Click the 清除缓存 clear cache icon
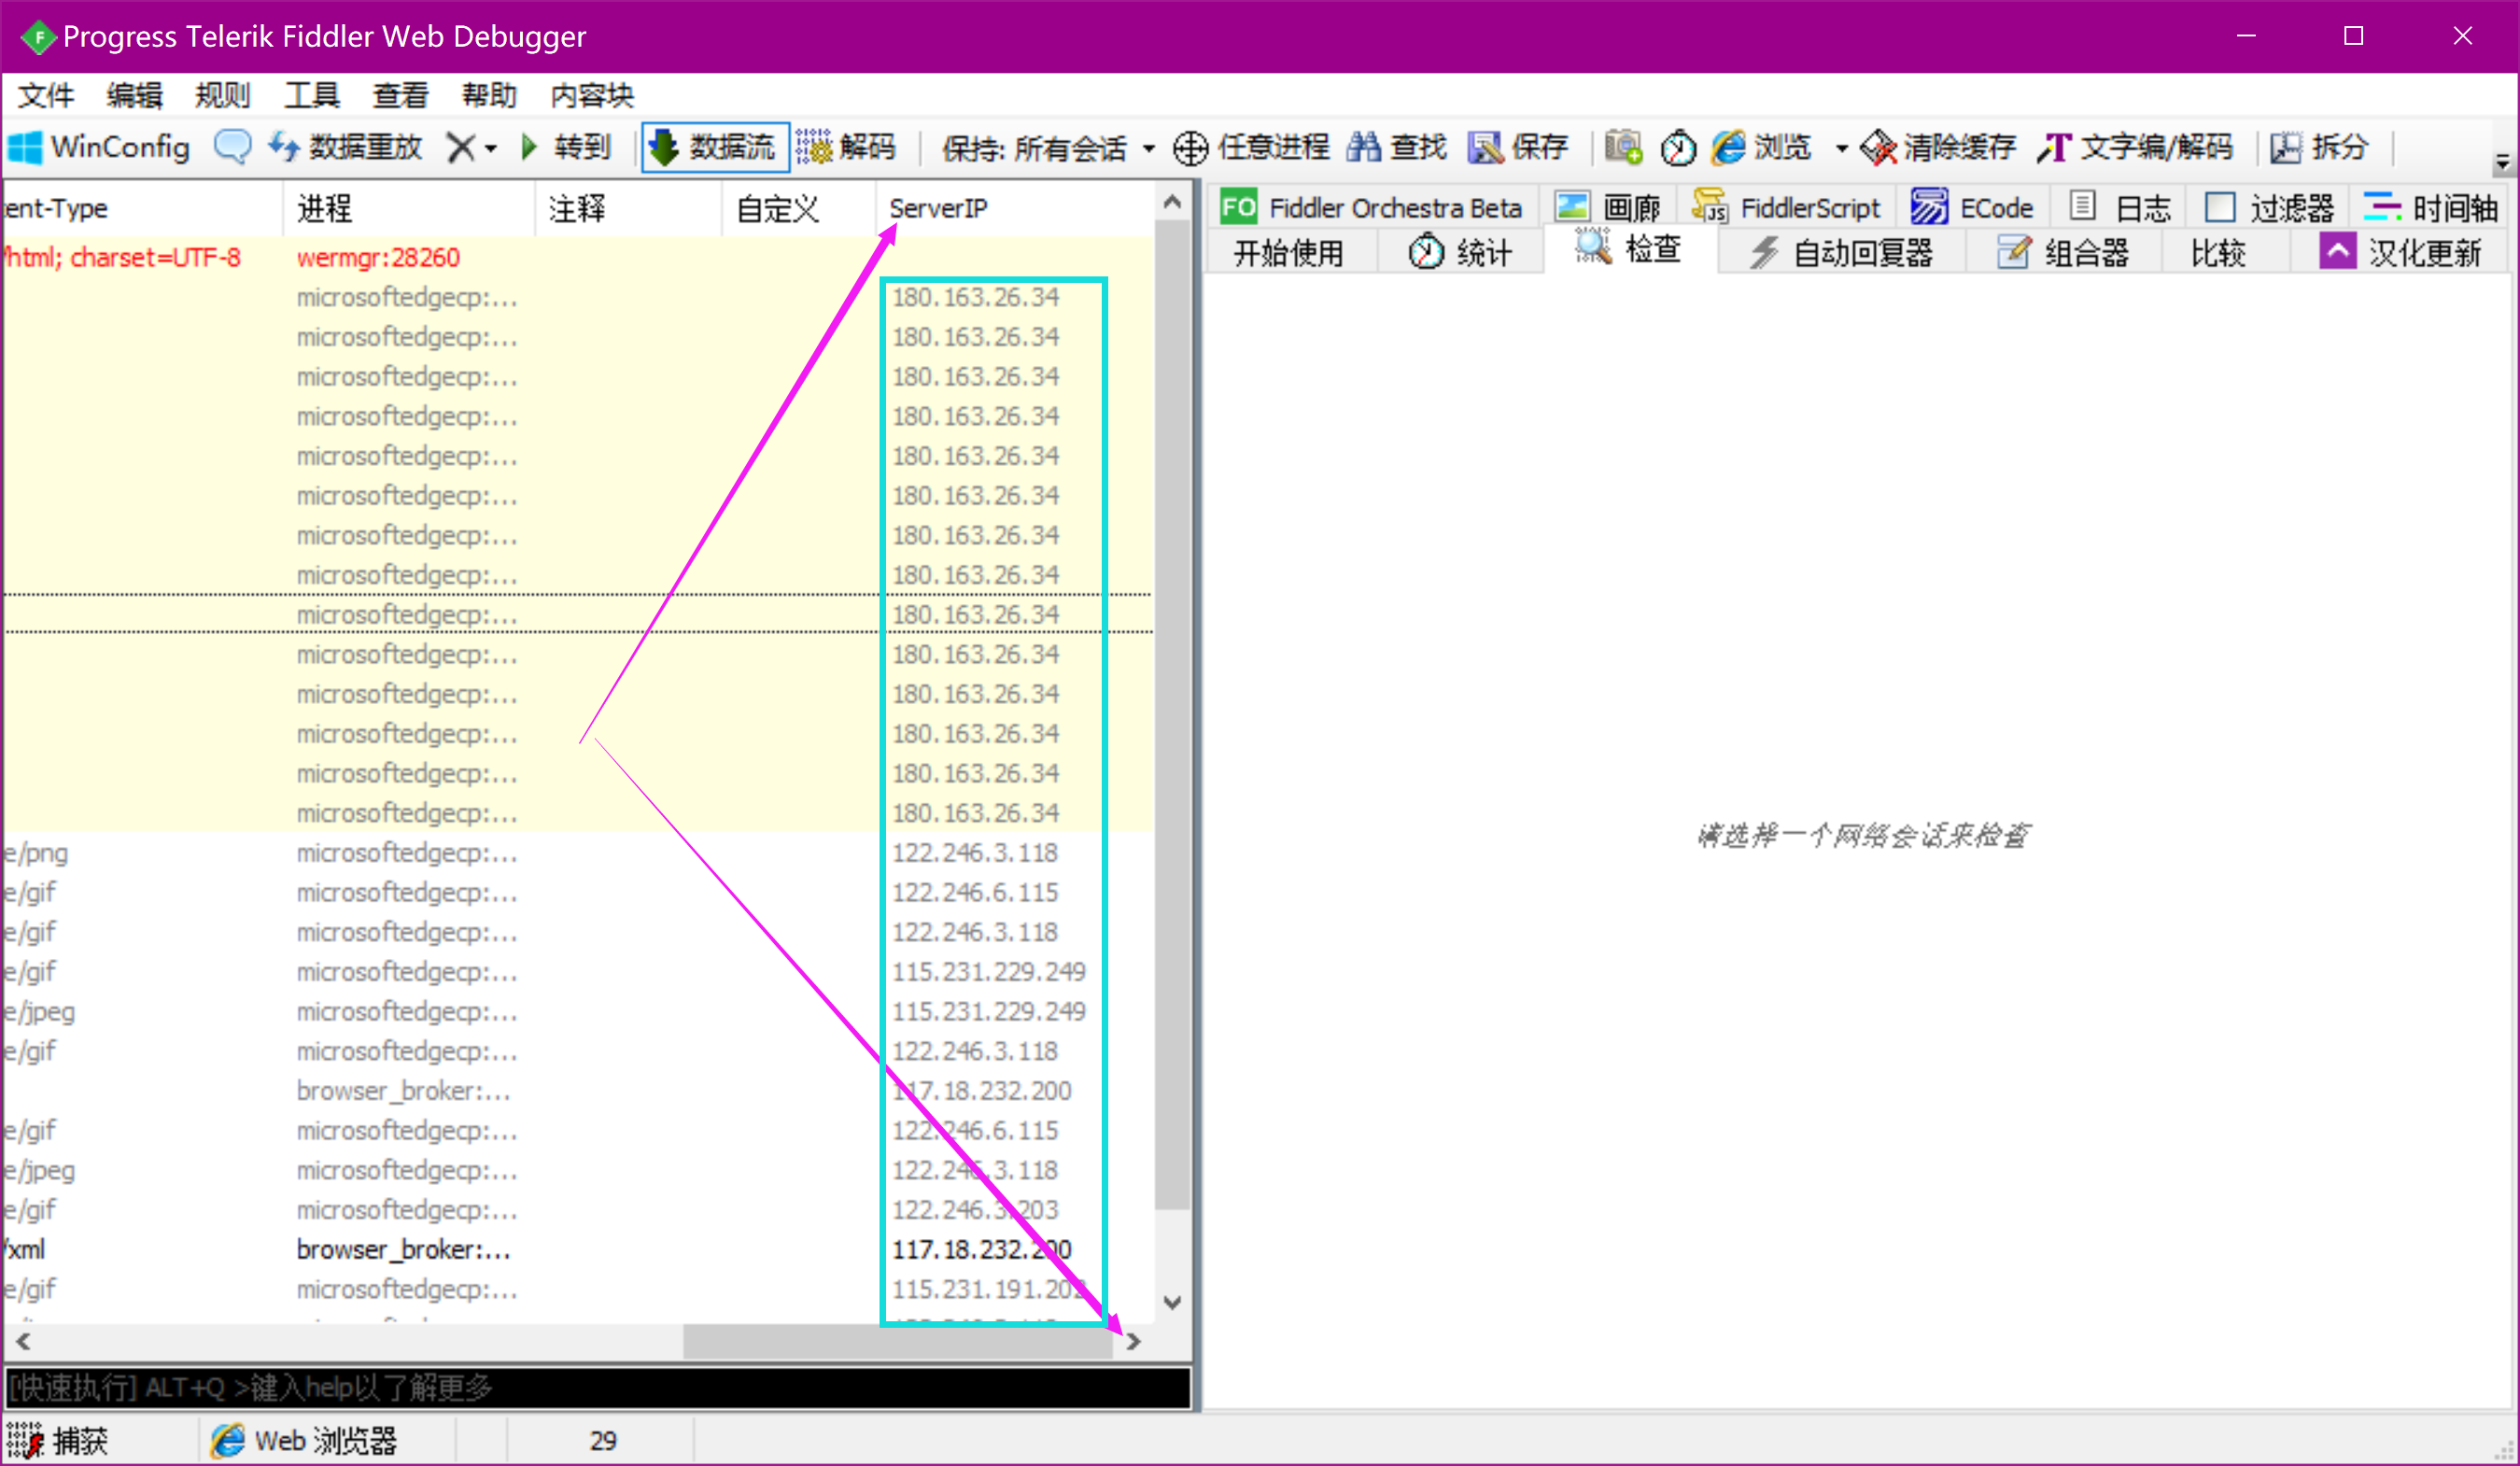 pos(1877,148)
